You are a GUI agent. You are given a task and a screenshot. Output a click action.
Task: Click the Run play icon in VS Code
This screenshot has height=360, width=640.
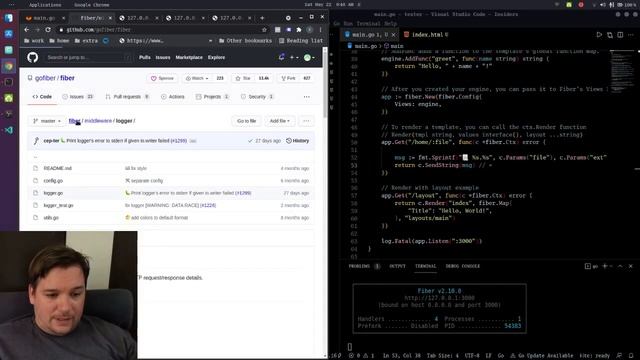point(599,35)
